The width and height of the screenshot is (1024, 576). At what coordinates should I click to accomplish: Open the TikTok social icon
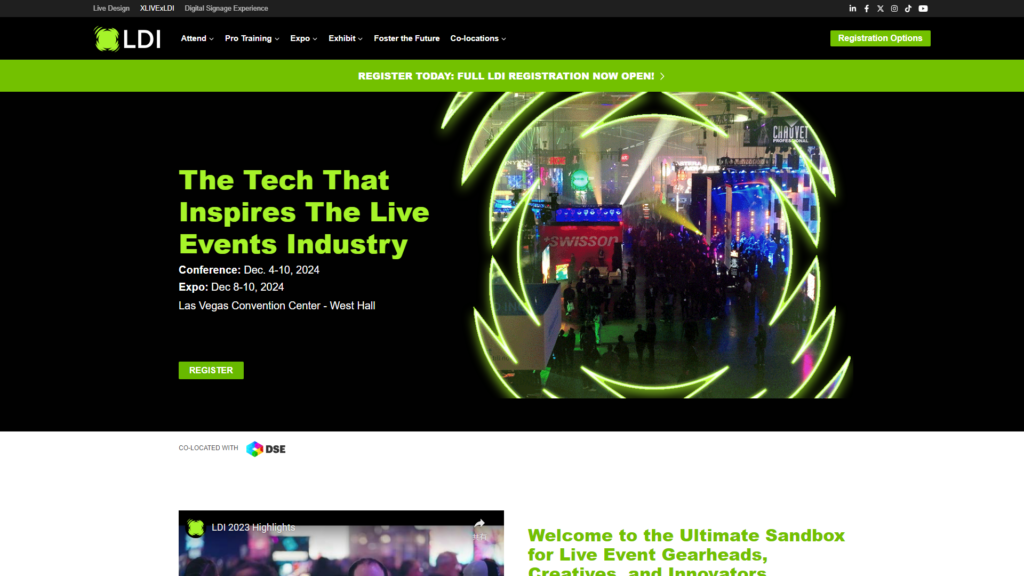(x=908, y=8)
